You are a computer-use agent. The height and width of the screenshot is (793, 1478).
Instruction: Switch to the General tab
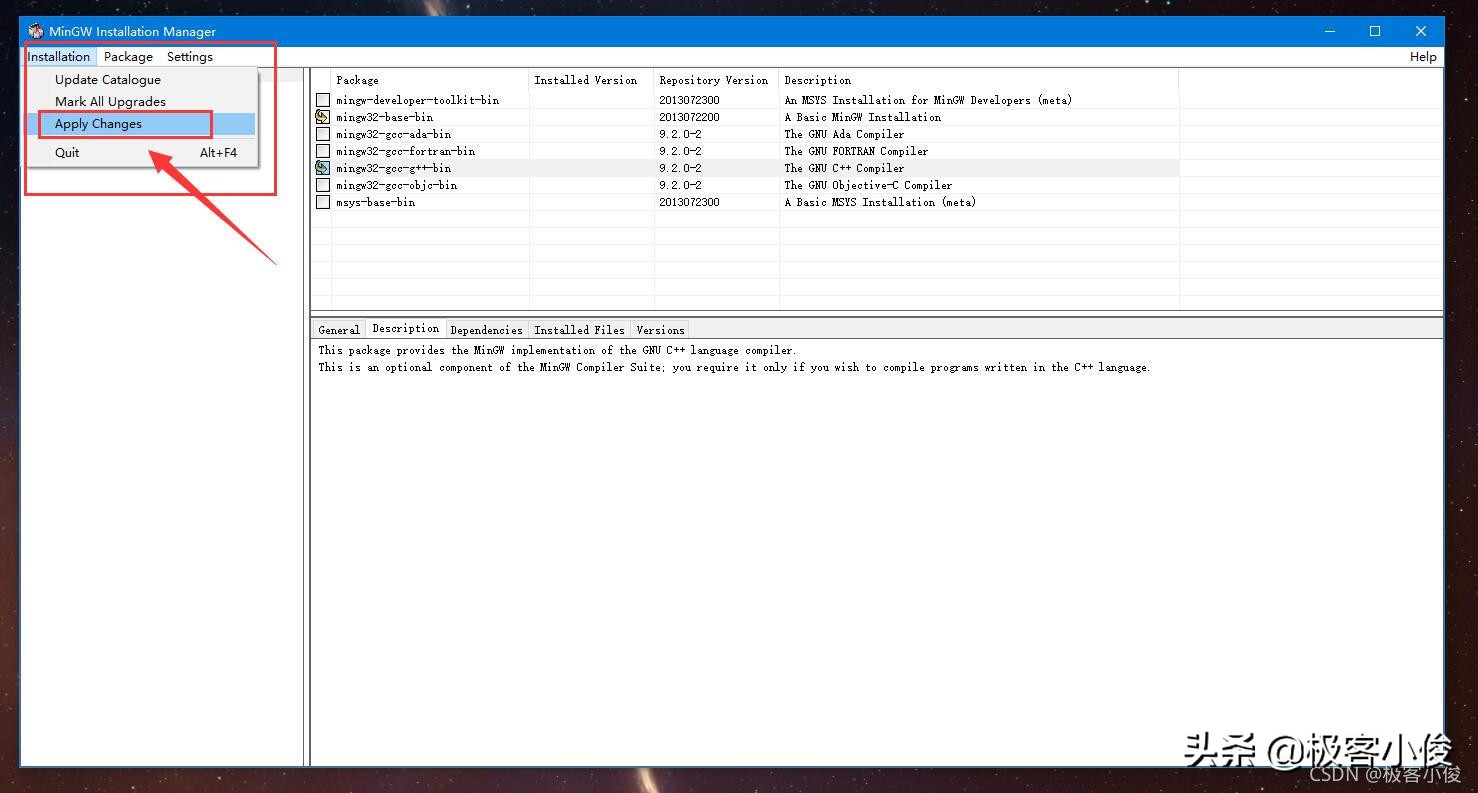[339, 330]
